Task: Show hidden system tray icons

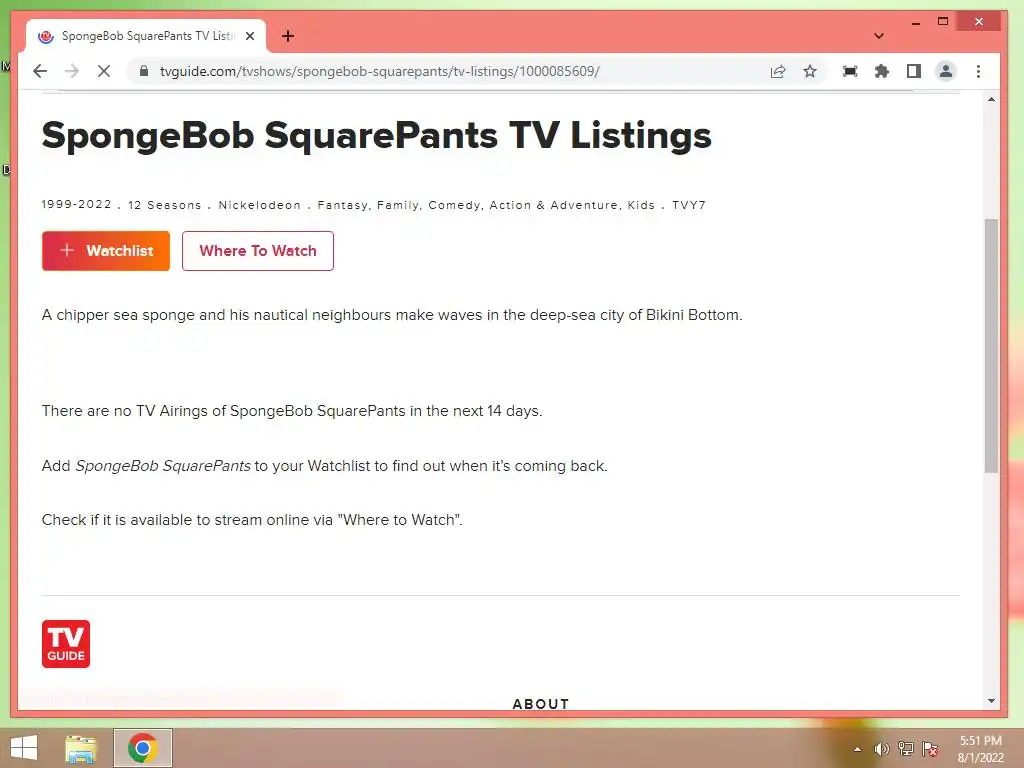Action: (x=857, y=749)
